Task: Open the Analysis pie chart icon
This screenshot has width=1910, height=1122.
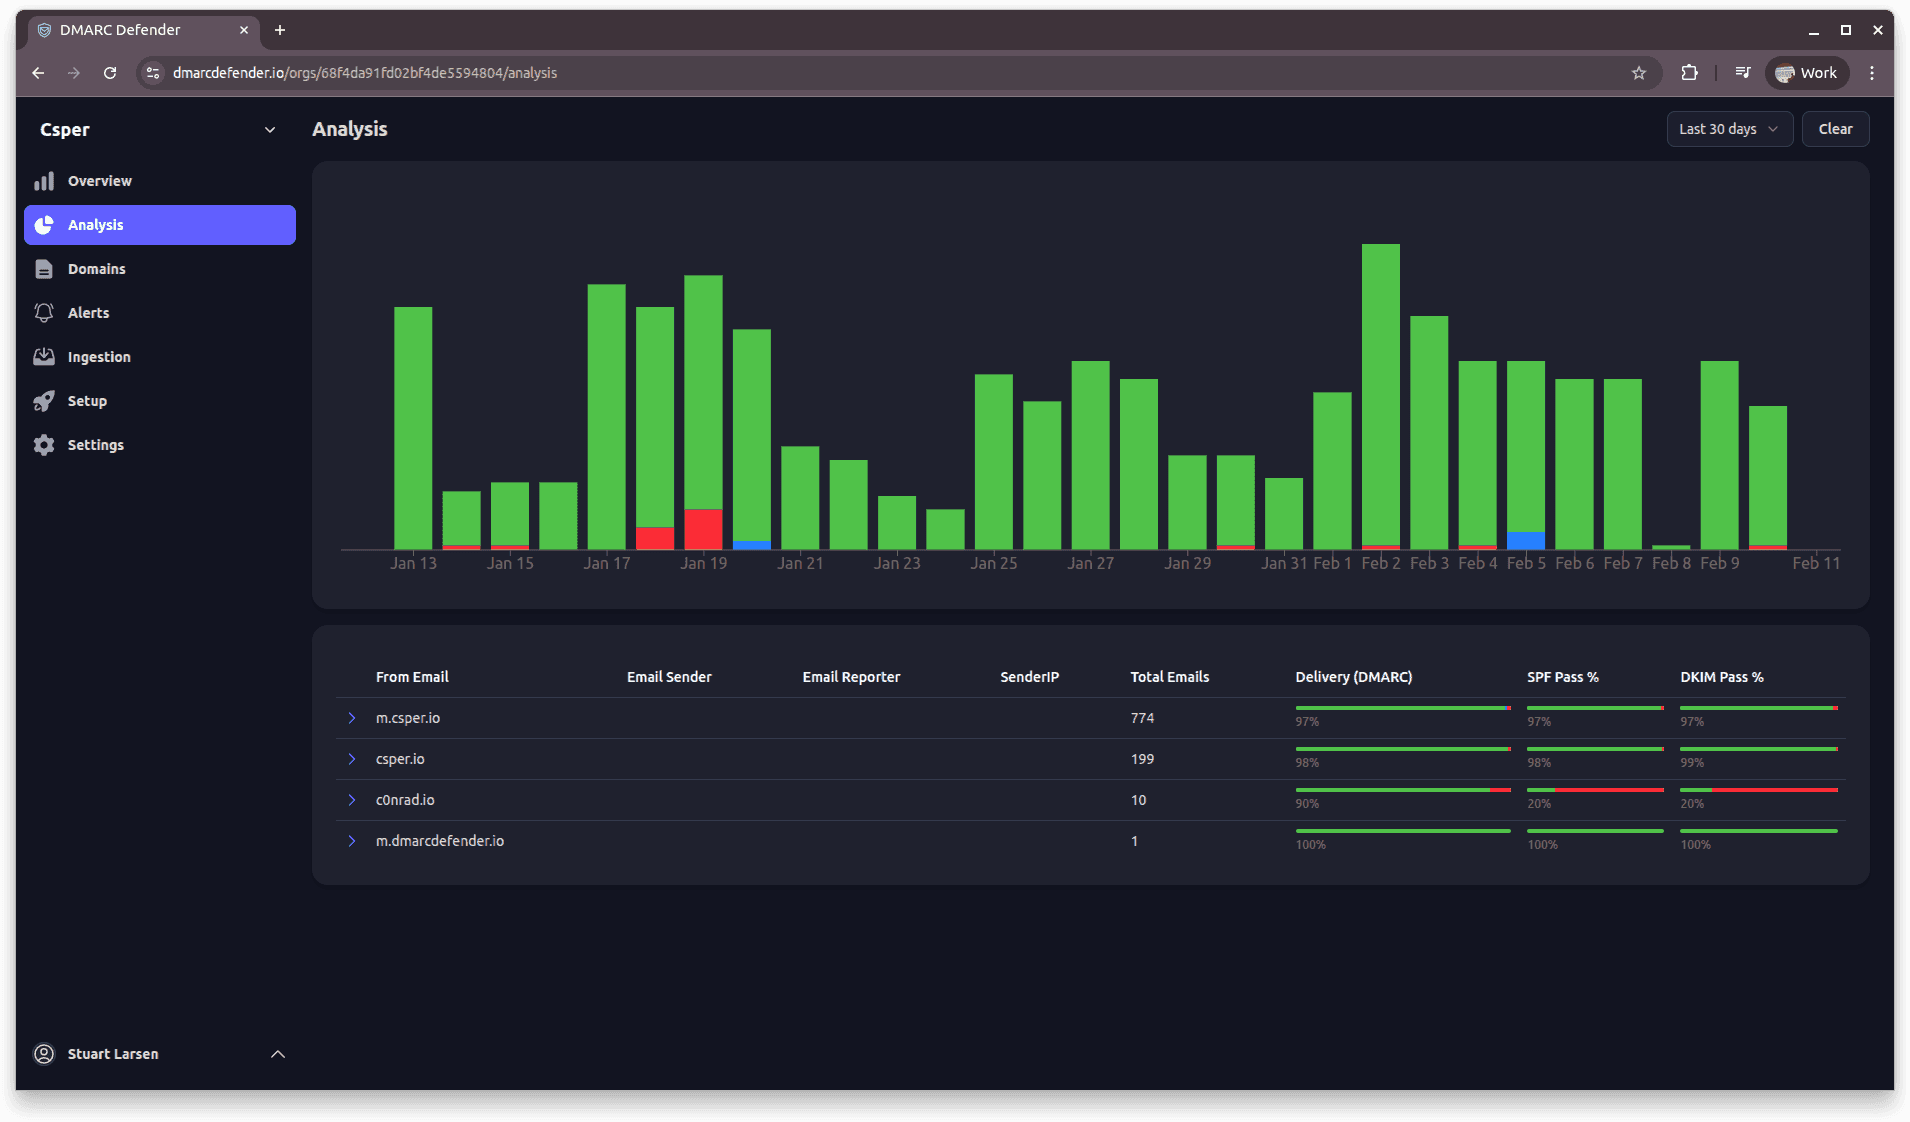Action: 45,224
